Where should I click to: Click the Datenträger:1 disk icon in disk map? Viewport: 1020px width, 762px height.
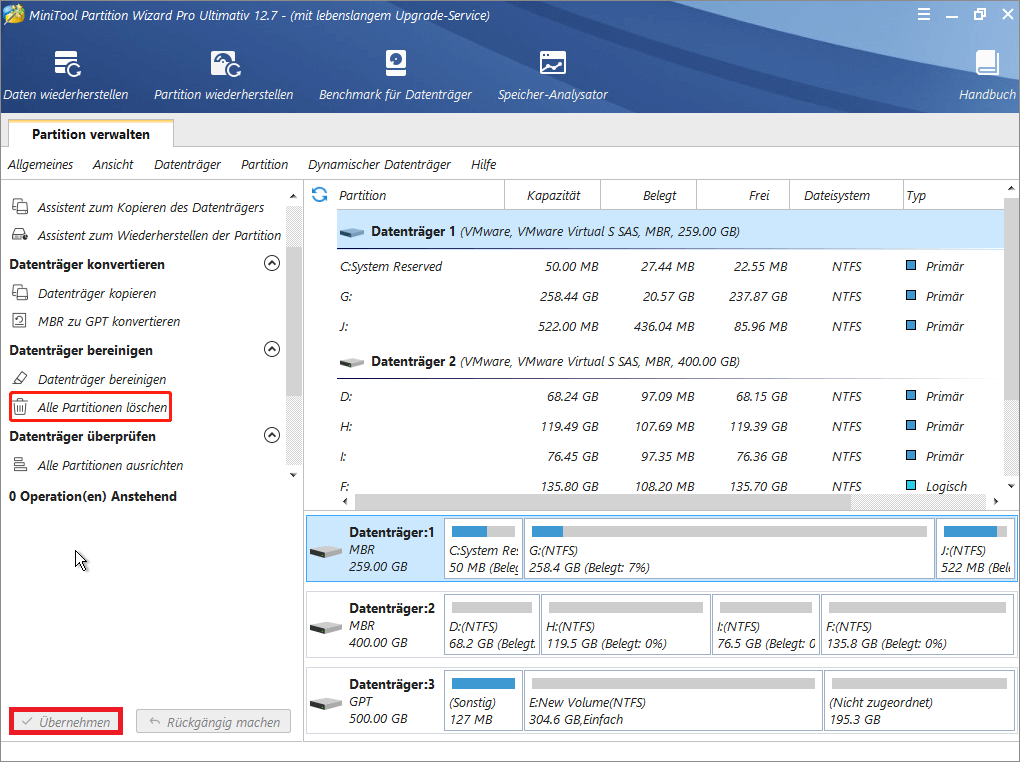click(x=326, y=552)
